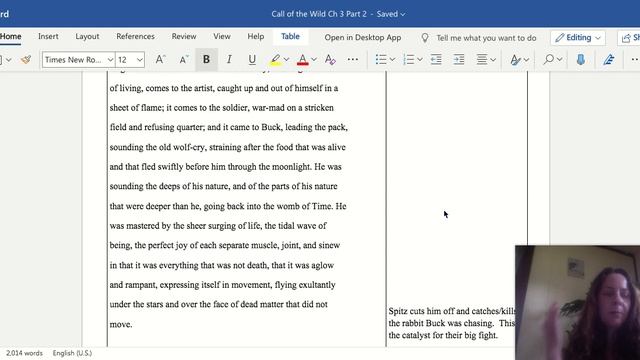
Task: Click the 2,014 words count
Action: [x=24, y=353]
